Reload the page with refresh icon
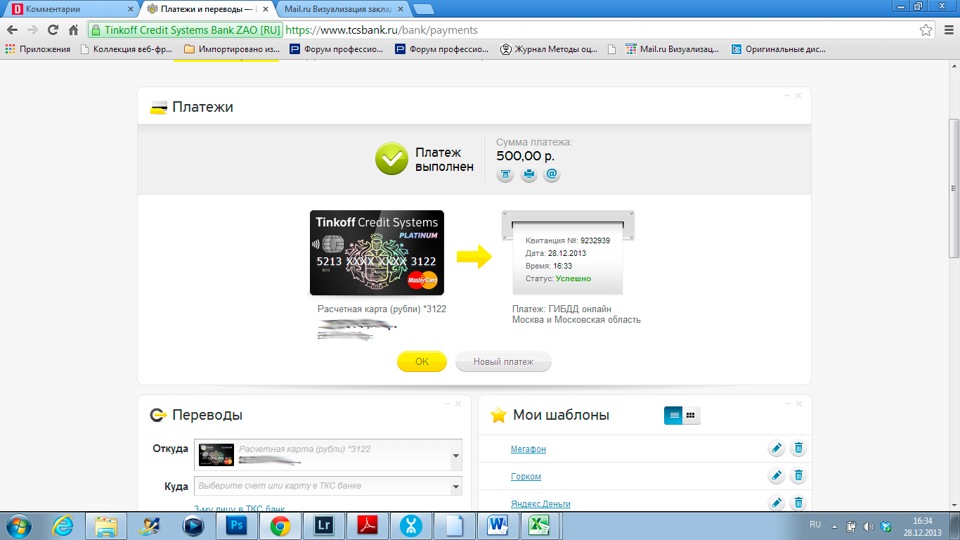This screenshot has height=540, width=960. tap(53, 30)
